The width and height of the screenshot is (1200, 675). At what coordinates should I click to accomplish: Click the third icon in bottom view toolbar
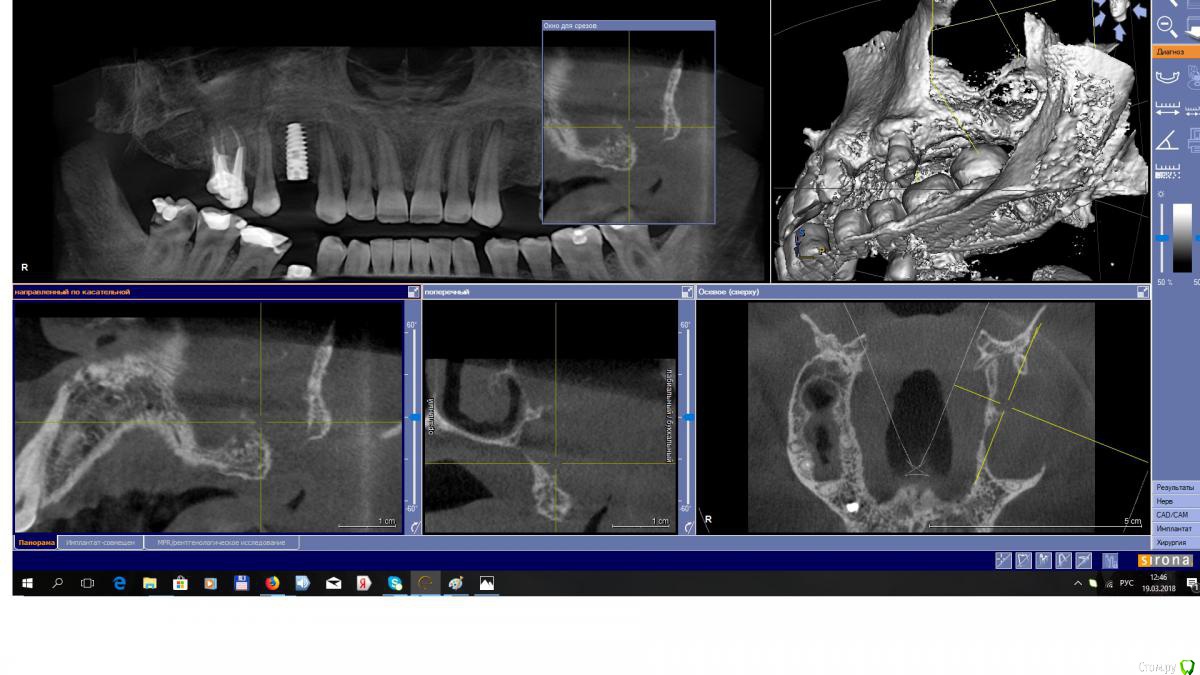[x=1044, y=560]
